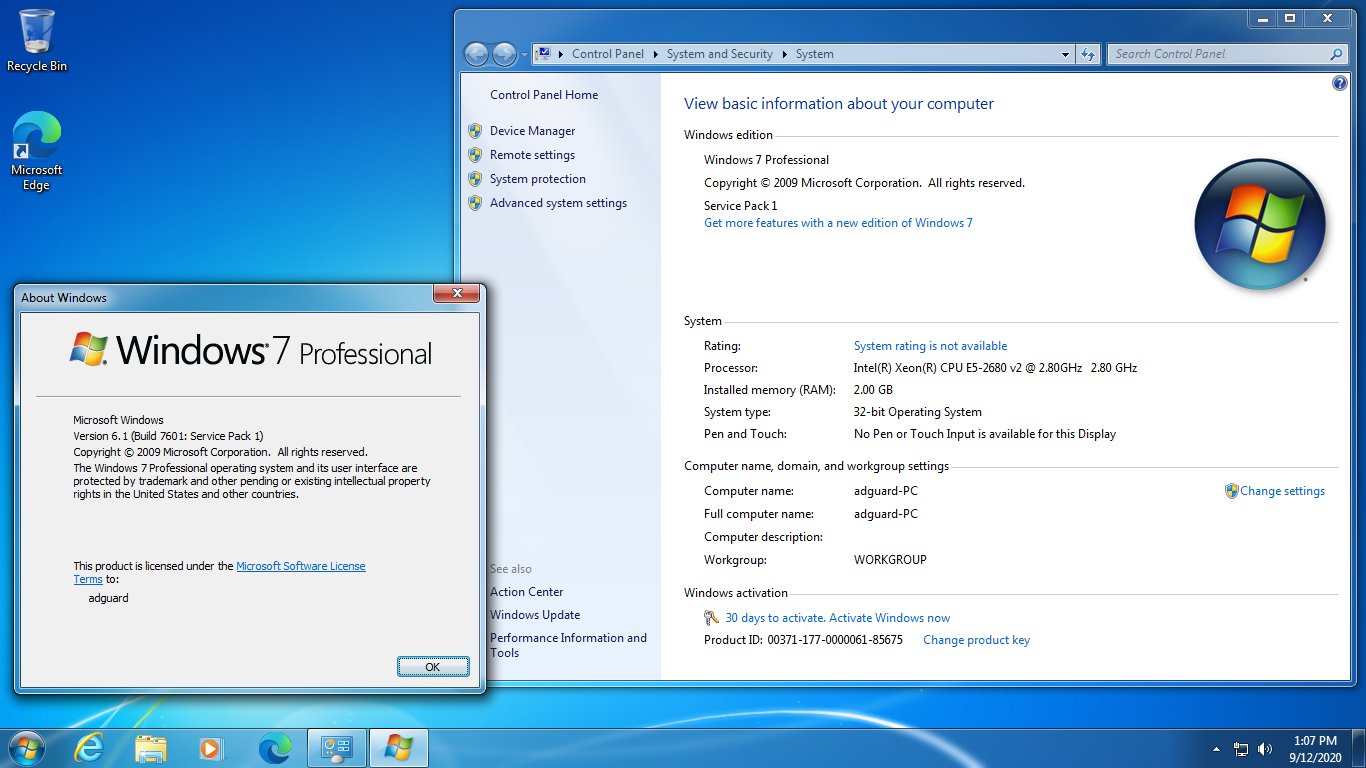1366x768 pixels.
Task: Click the address bar computer icon
Action: 543,54
